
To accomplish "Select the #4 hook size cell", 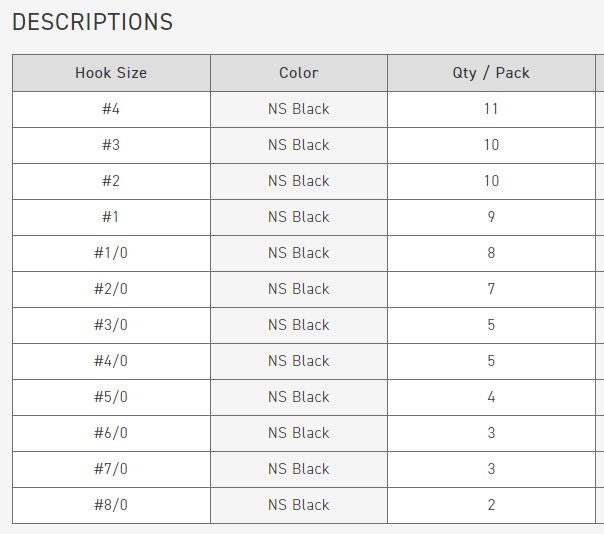I will tap(111, 109).
